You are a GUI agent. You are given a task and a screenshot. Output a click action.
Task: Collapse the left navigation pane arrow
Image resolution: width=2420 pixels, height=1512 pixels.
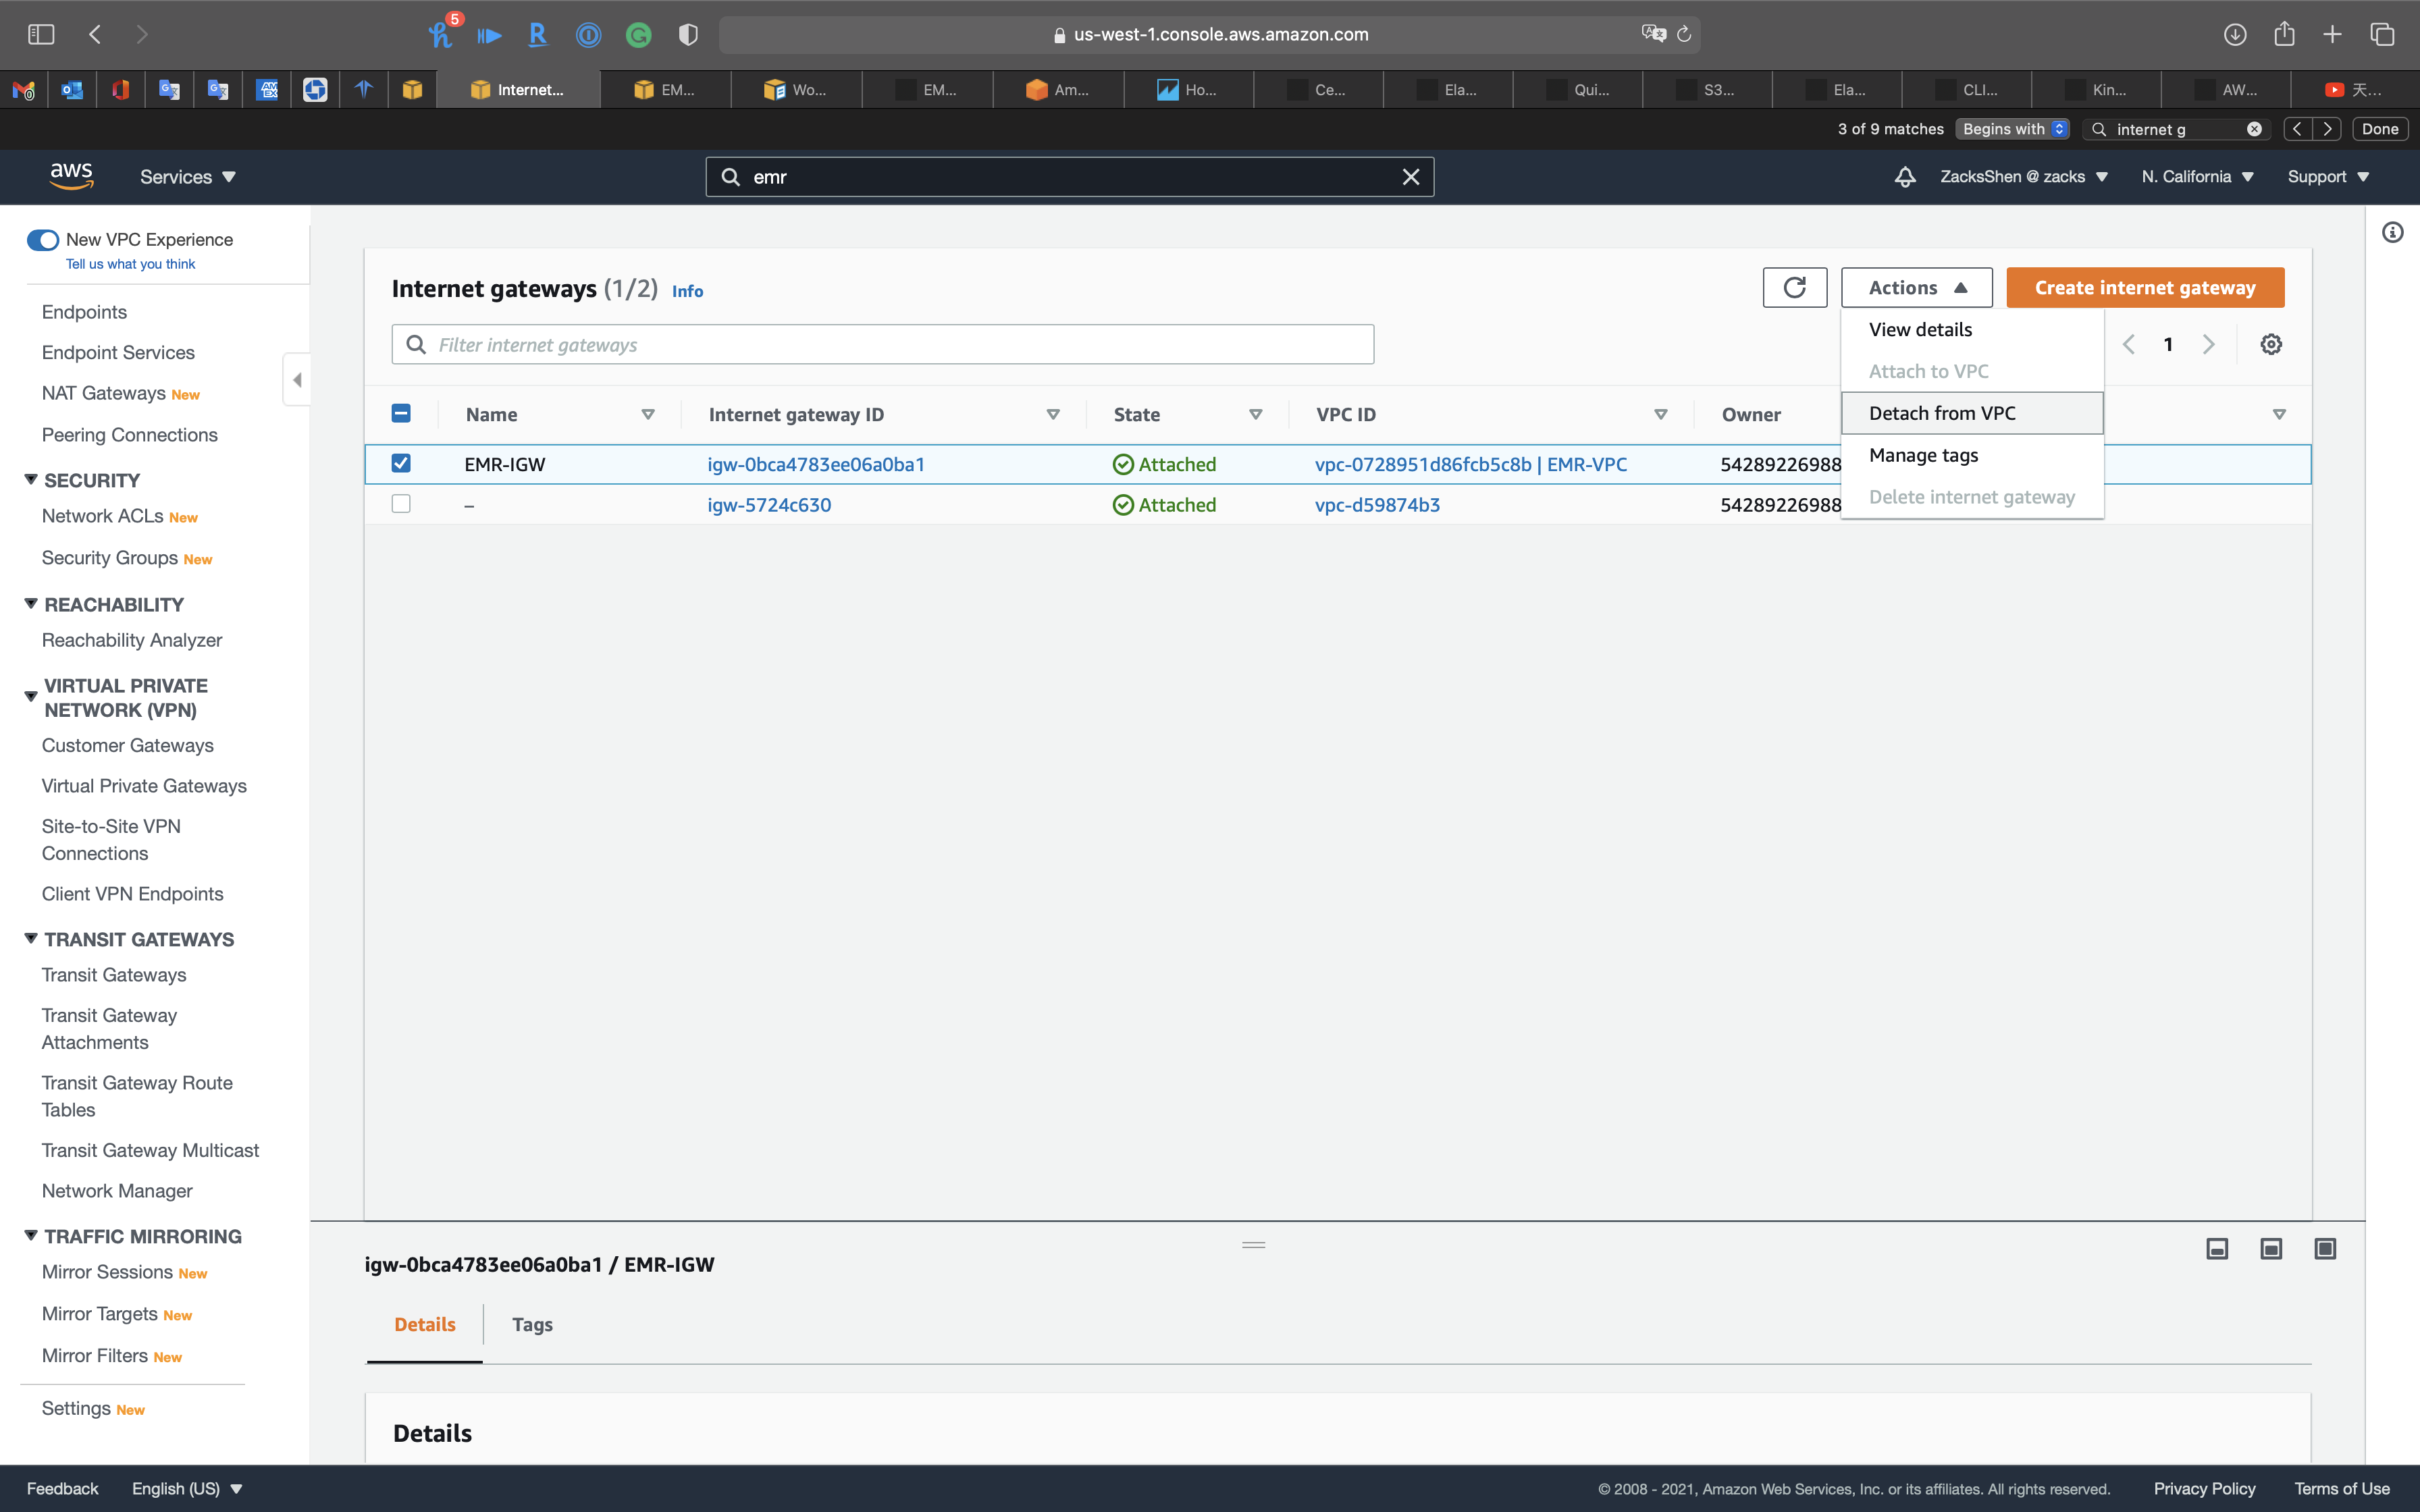tap(297, 380)
